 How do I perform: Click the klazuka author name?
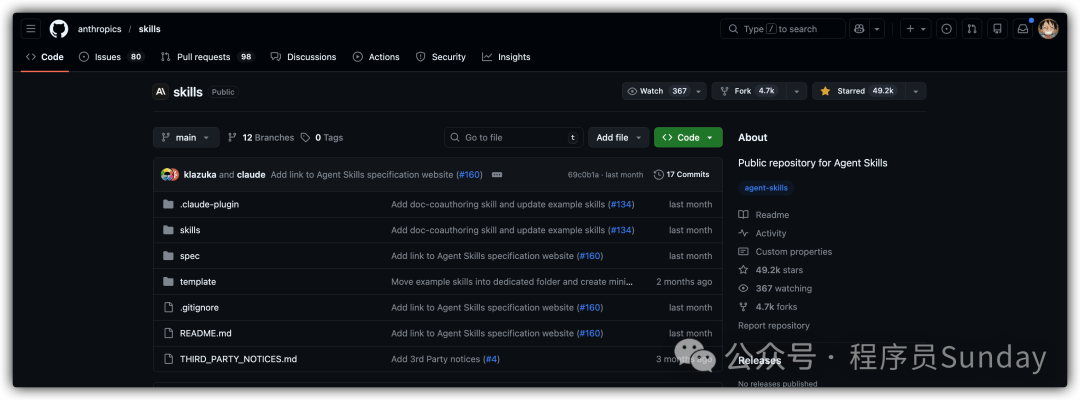(x=200, y=175)
